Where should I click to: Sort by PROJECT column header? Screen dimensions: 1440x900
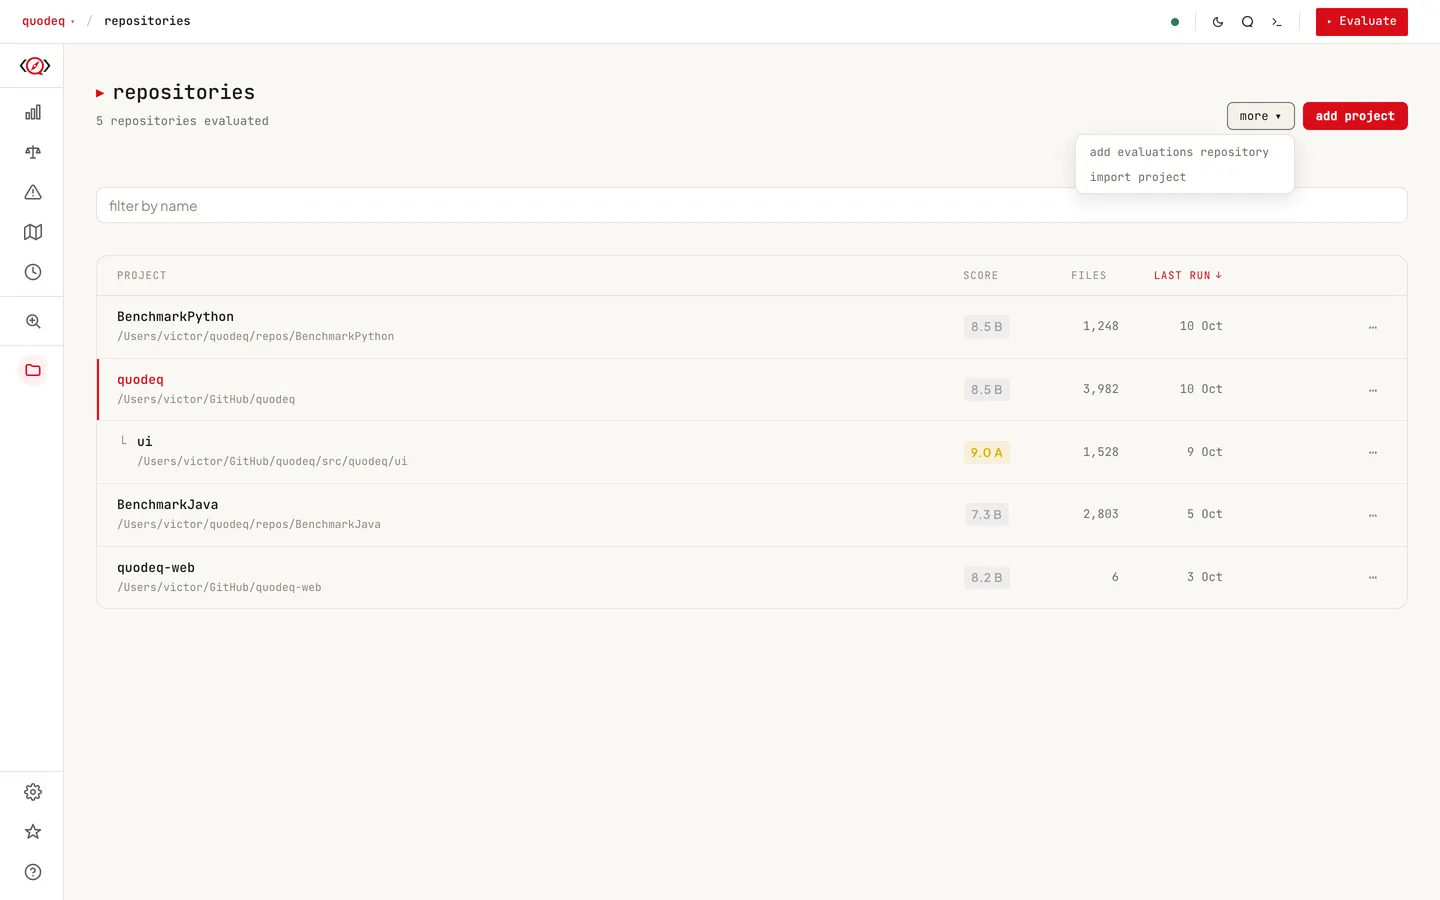(141, 275)
